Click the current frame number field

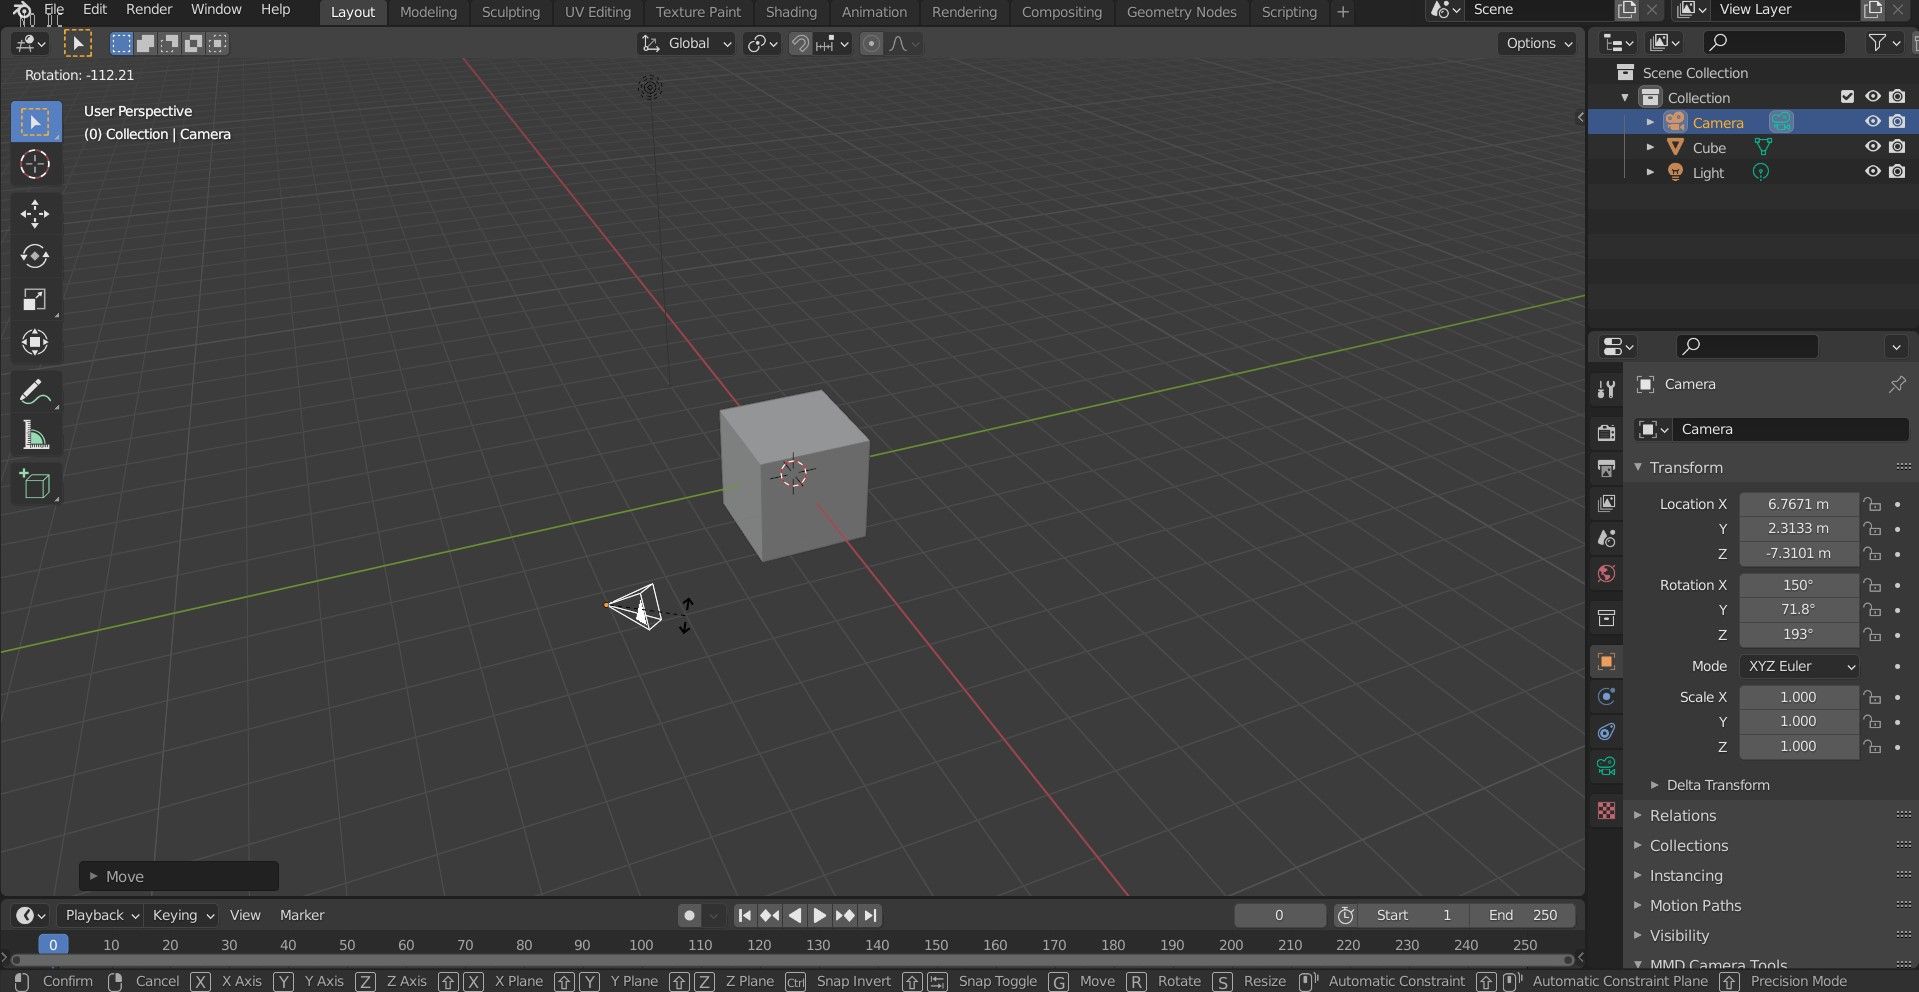coord(1279,915)
